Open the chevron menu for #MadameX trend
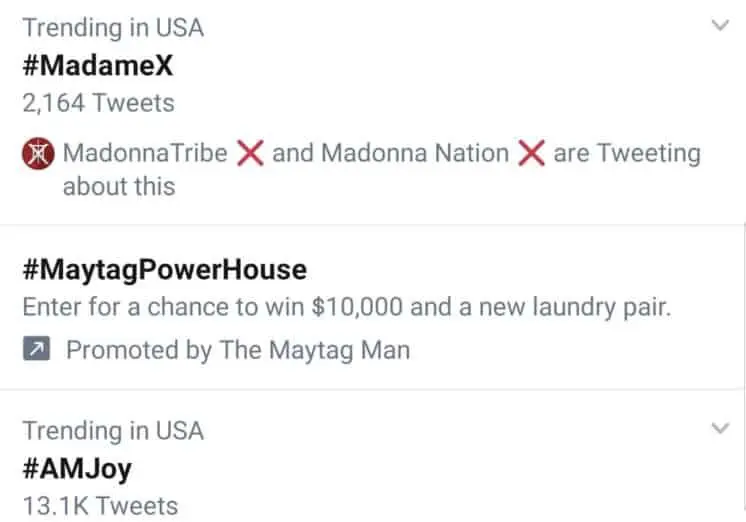Image resolution: width=746 pixels, height=522 pixels. tap(720, 27)
